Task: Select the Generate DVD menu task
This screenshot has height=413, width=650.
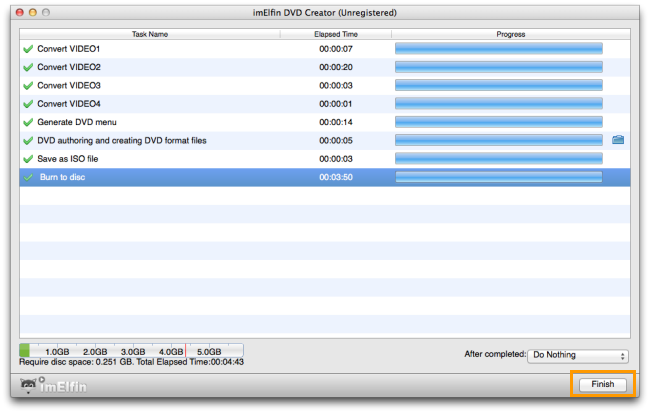Action: 325,122
